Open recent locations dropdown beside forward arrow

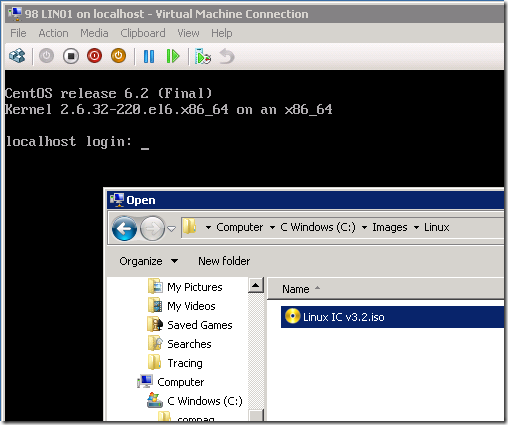pos(171,229)
